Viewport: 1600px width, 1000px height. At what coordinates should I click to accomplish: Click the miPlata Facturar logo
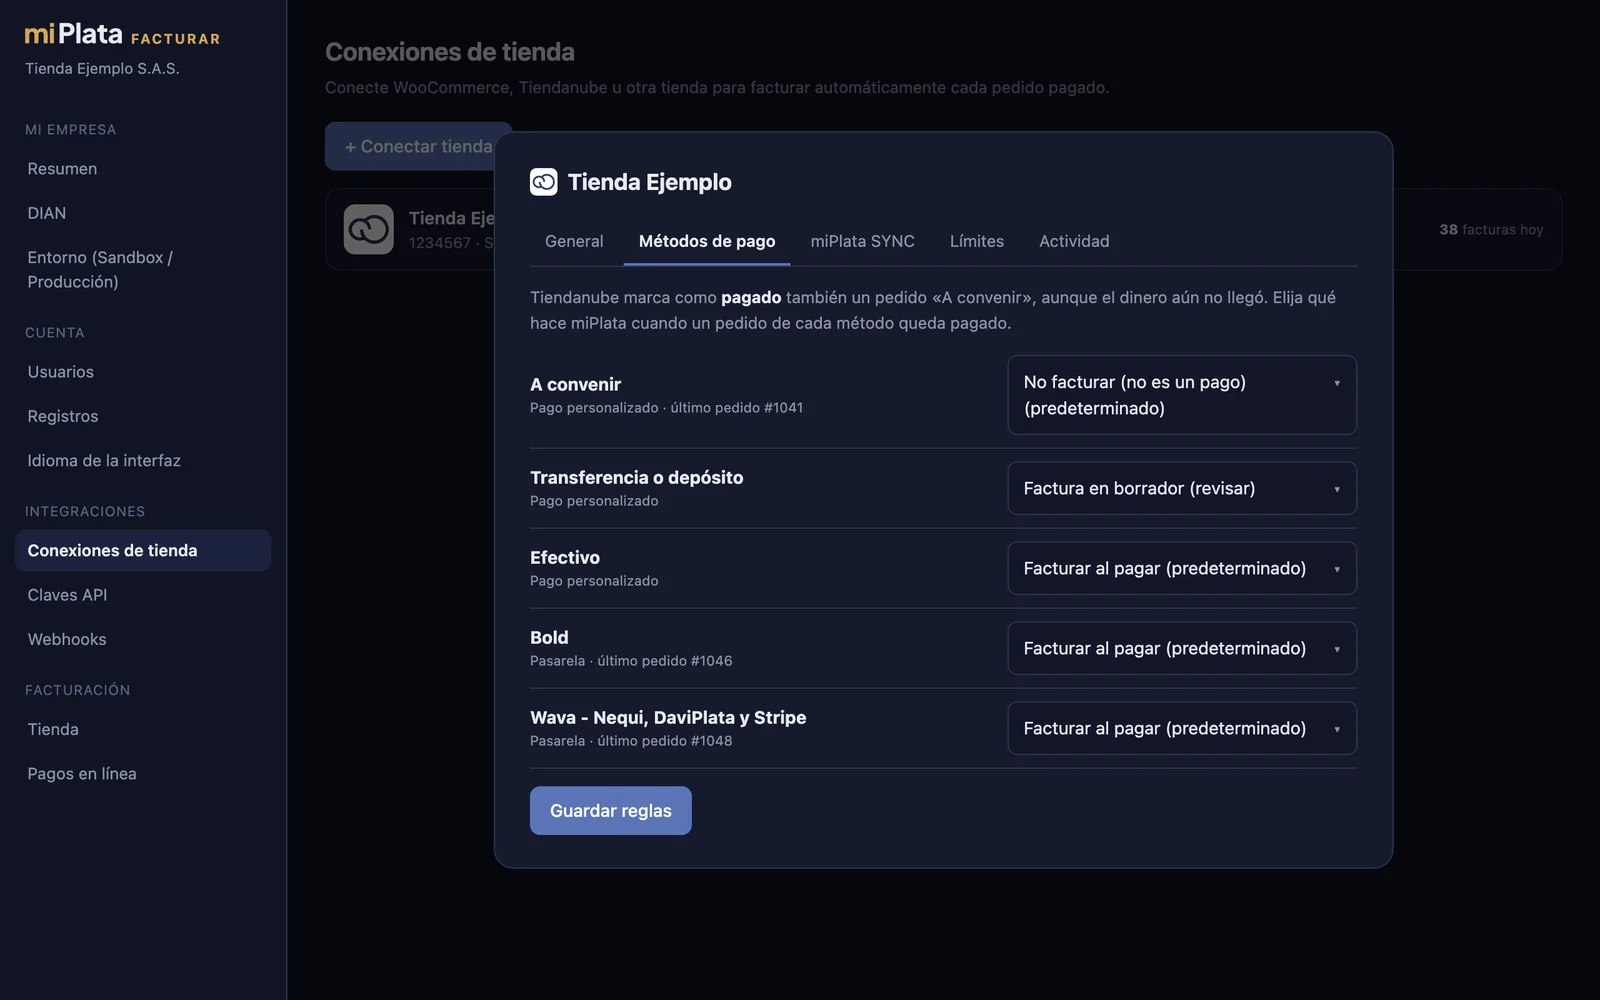122,35
